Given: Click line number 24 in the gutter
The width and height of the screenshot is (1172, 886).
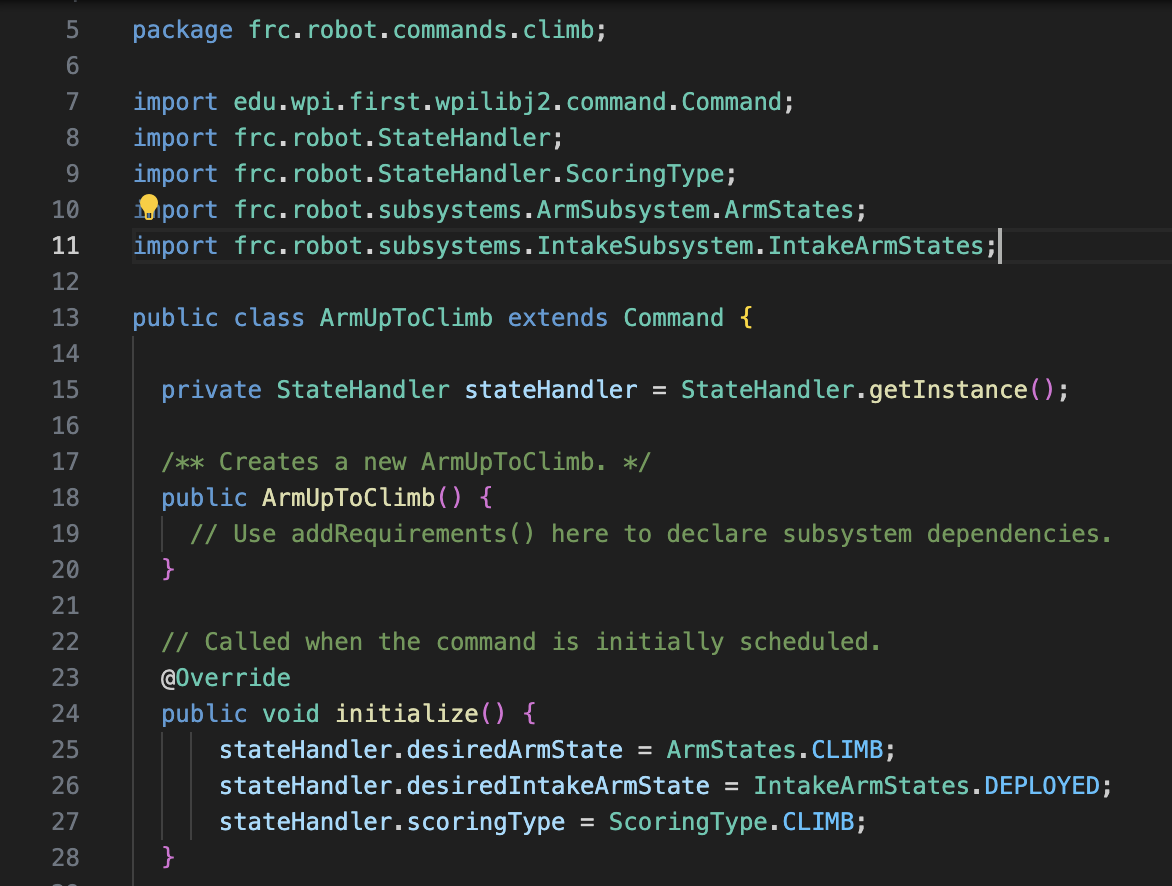Looking at the screenshot, I should click(x=64, y=714).
